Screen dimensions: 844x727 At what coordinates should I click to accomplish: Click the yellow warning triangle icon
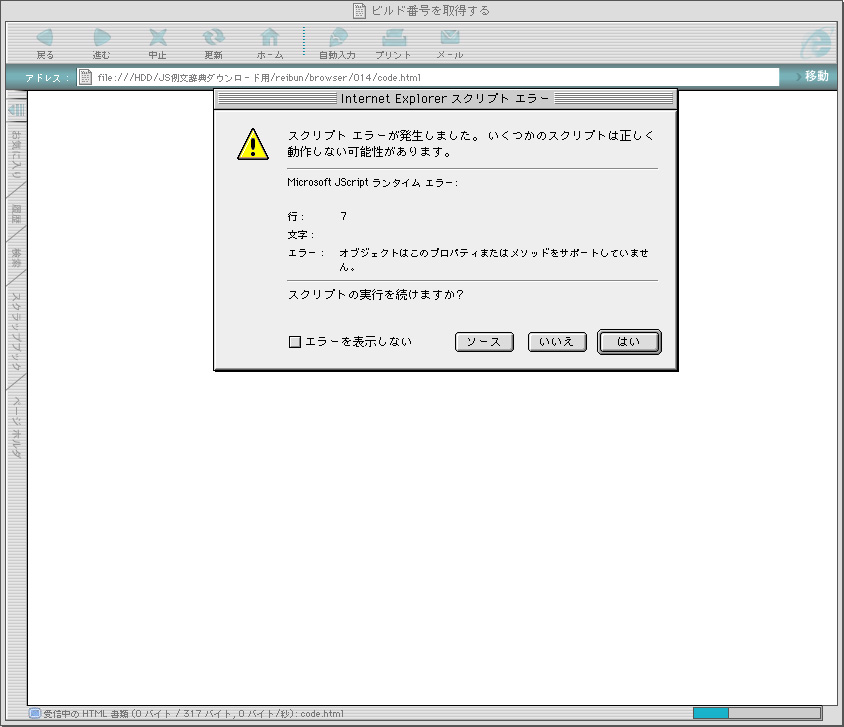point(253,145)
